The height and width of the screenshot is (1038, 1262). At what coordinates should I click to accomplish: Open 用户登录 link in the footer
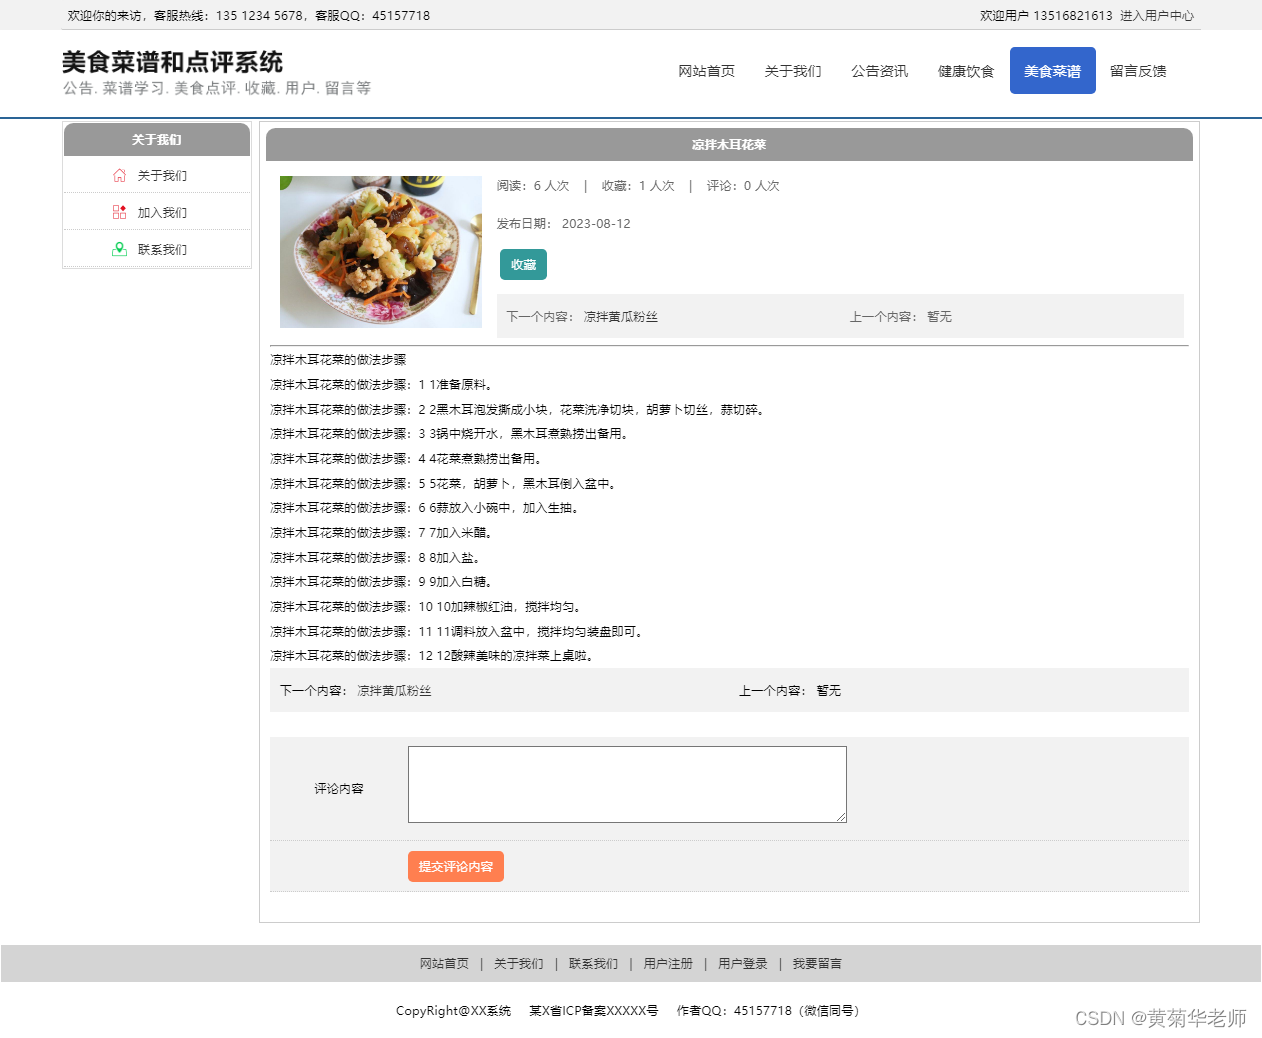[x=742, y=963]
